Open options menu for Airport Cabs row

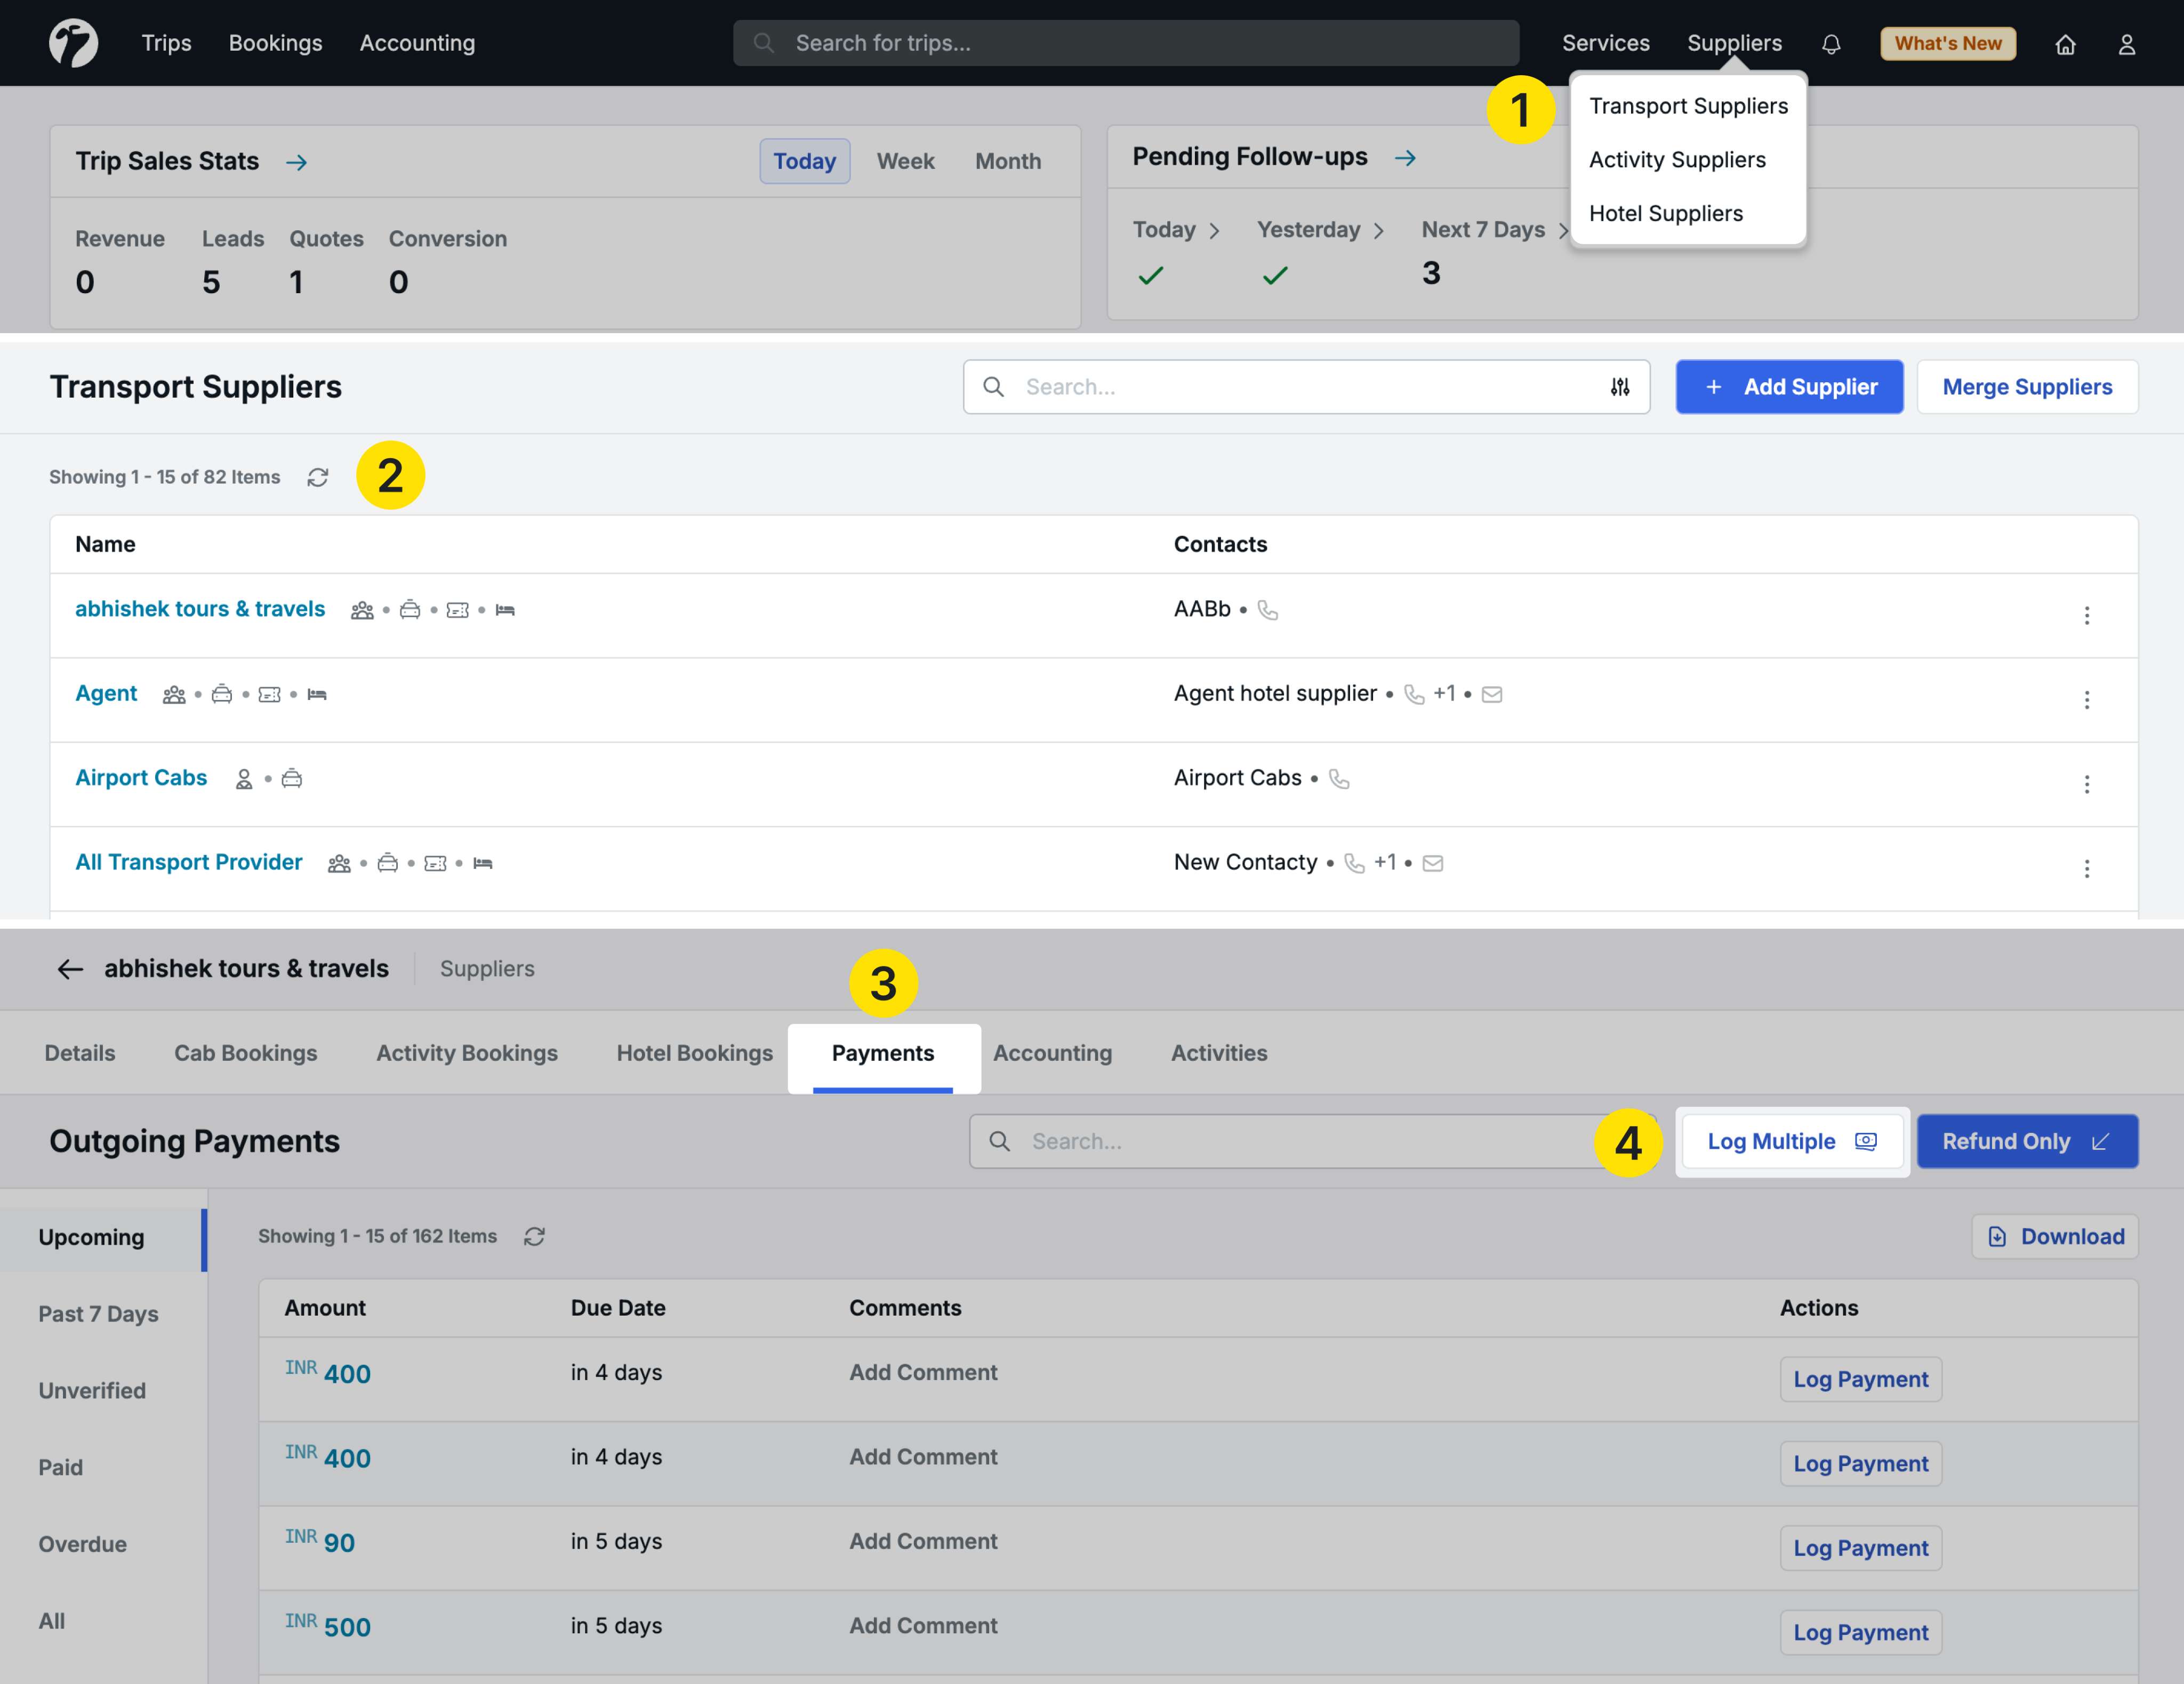(x=2086, y=784)
